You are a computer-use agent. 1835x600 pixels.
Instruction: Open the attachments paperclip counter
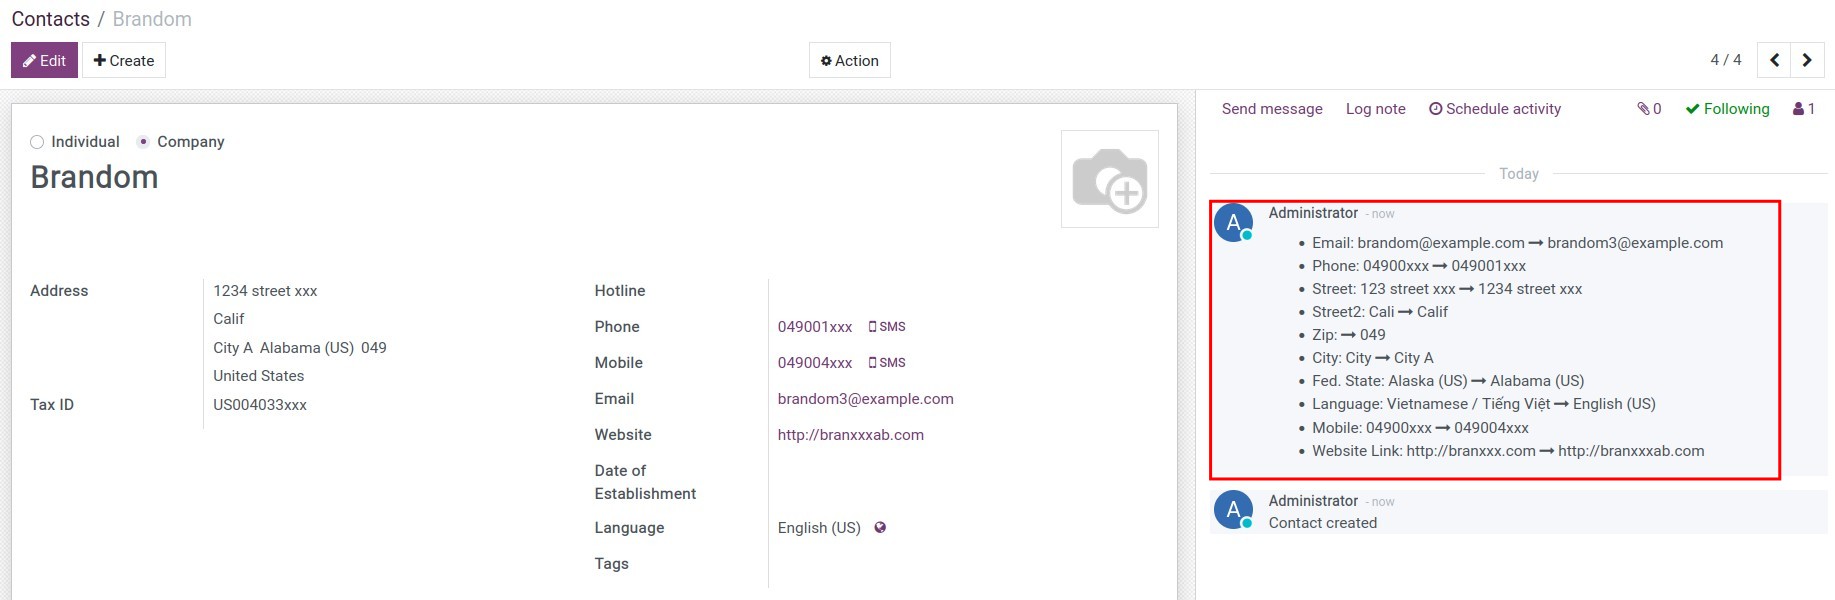coord(1649,109)
